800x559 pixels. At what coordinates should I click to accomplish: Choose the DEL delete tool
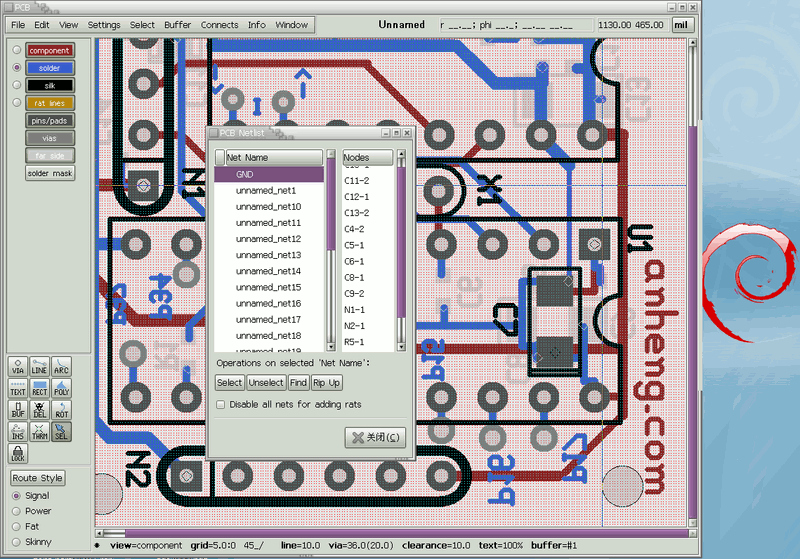pos(40,411)
